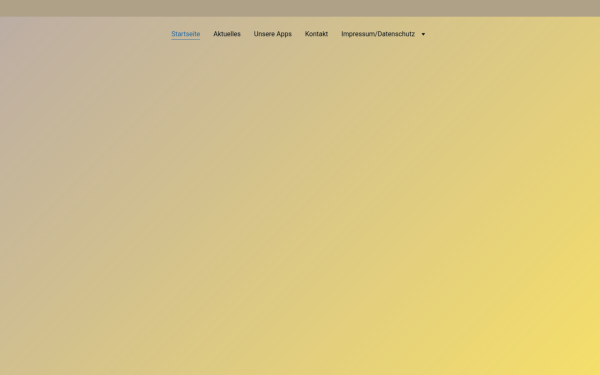Select the Kontakt navigation link

[316, 34]
